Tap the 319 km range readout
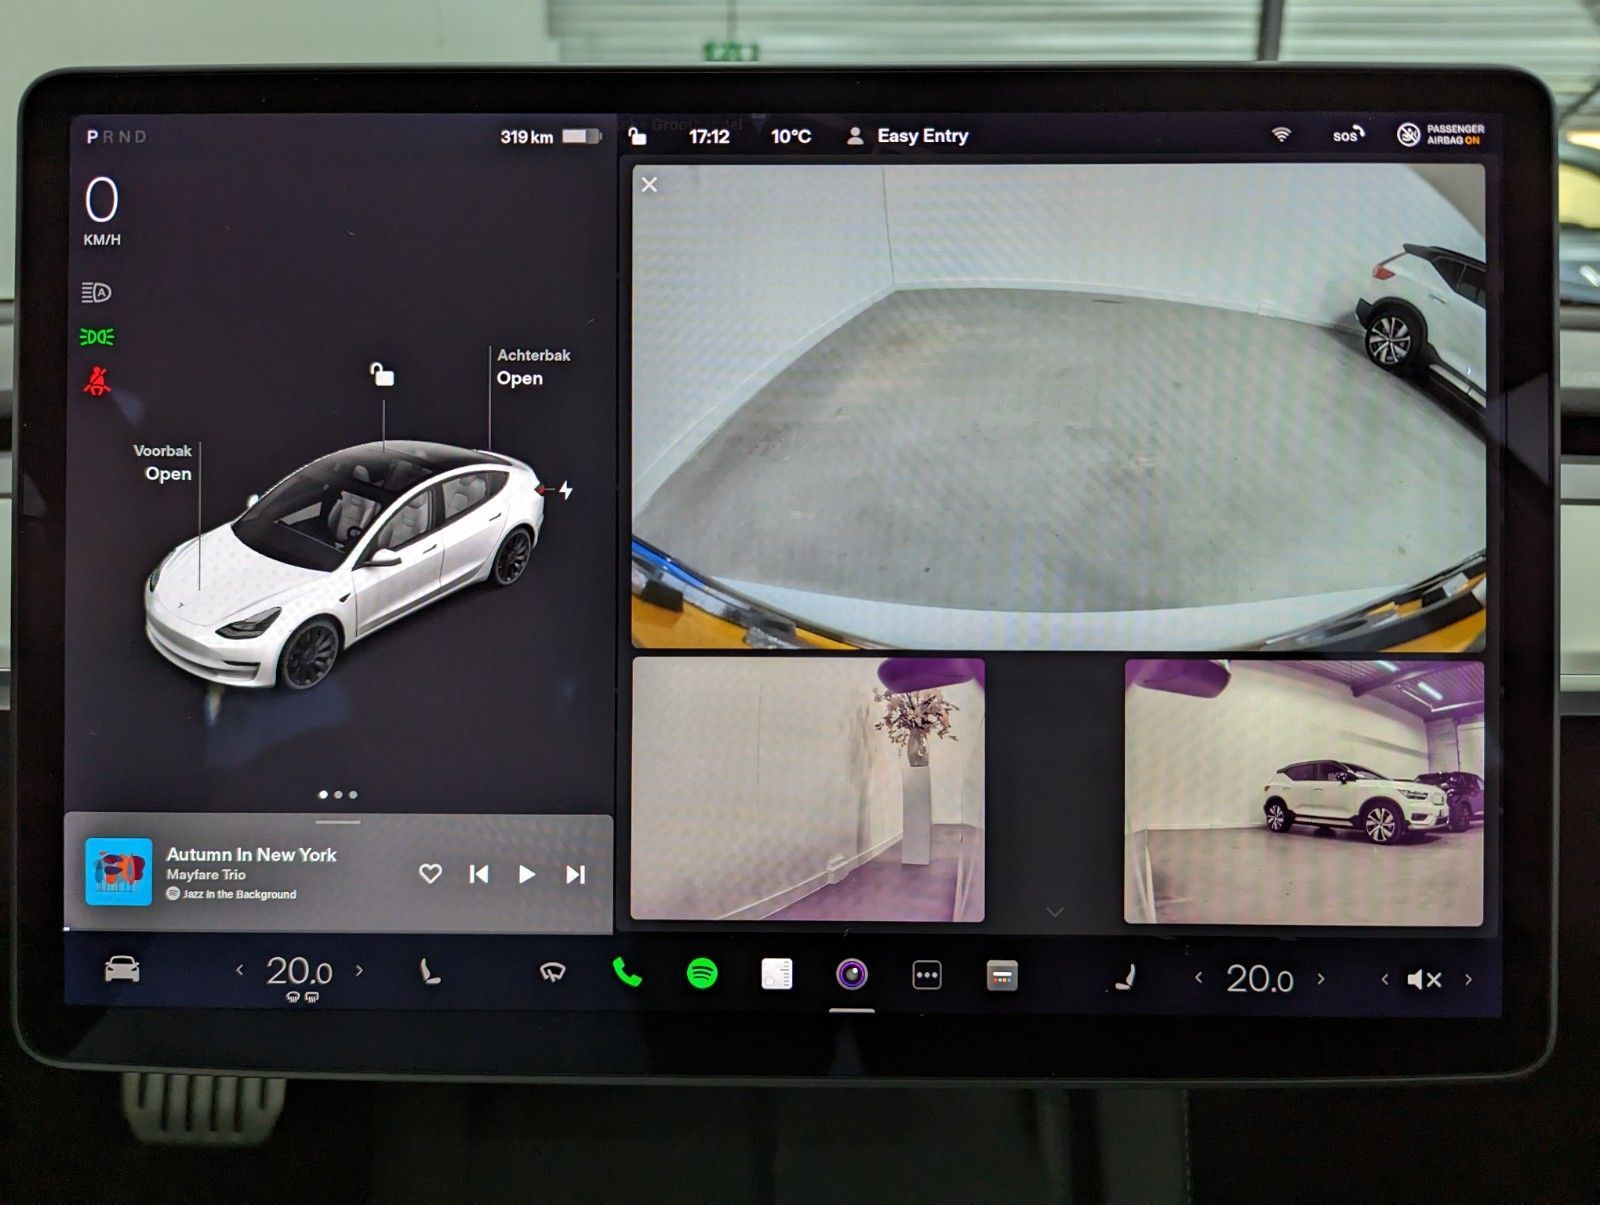Screen dimensions: 1600x1205 click(526, 137)
